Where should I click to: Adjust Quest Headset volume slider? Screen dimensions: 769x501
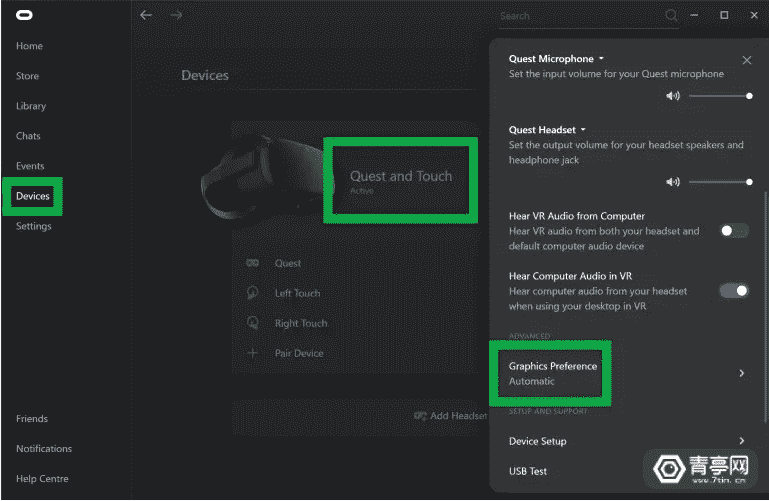(x=720, y=182)
